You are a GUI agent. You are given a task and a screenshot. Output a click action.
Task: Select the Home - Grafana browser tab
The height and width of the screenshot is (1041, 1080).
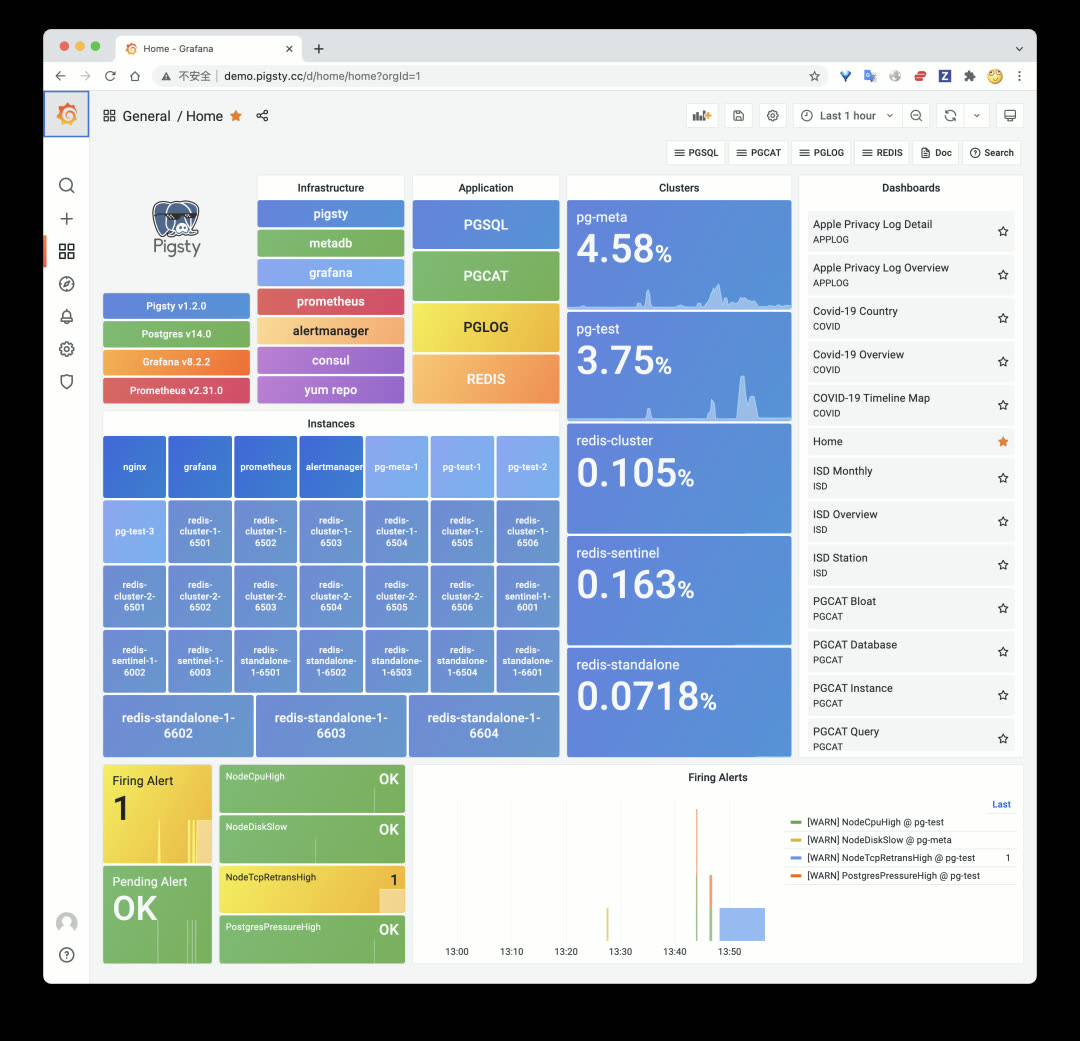pyautogui.click(x=200, y=48)
